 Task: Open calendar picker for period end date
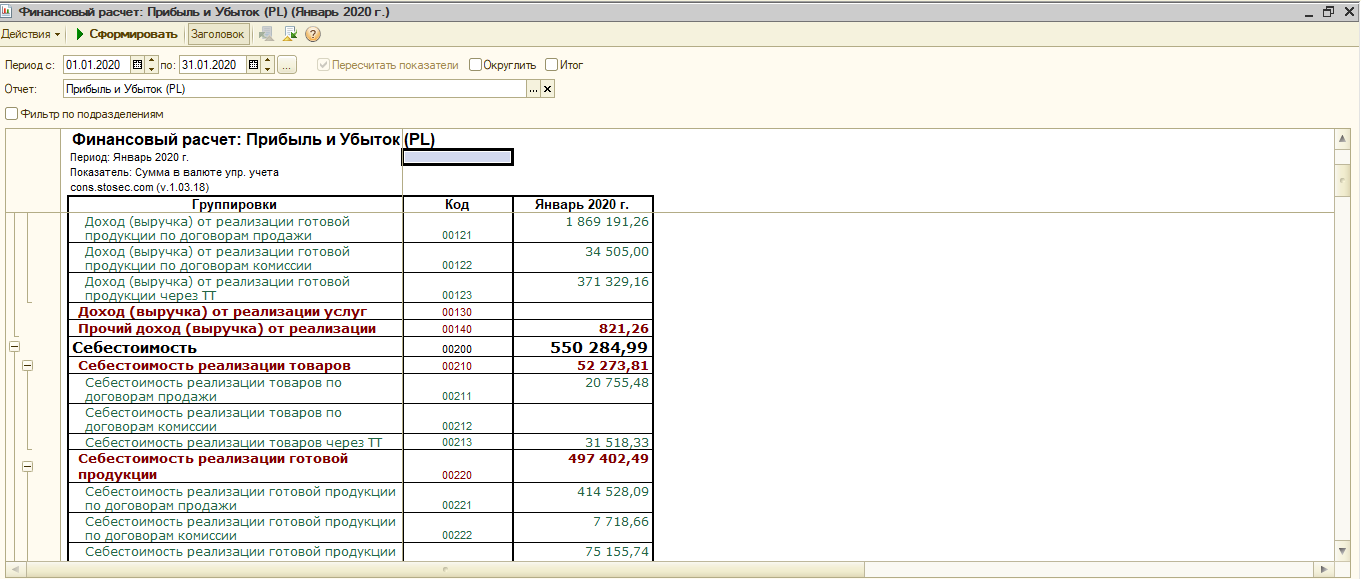pos(253,65)
